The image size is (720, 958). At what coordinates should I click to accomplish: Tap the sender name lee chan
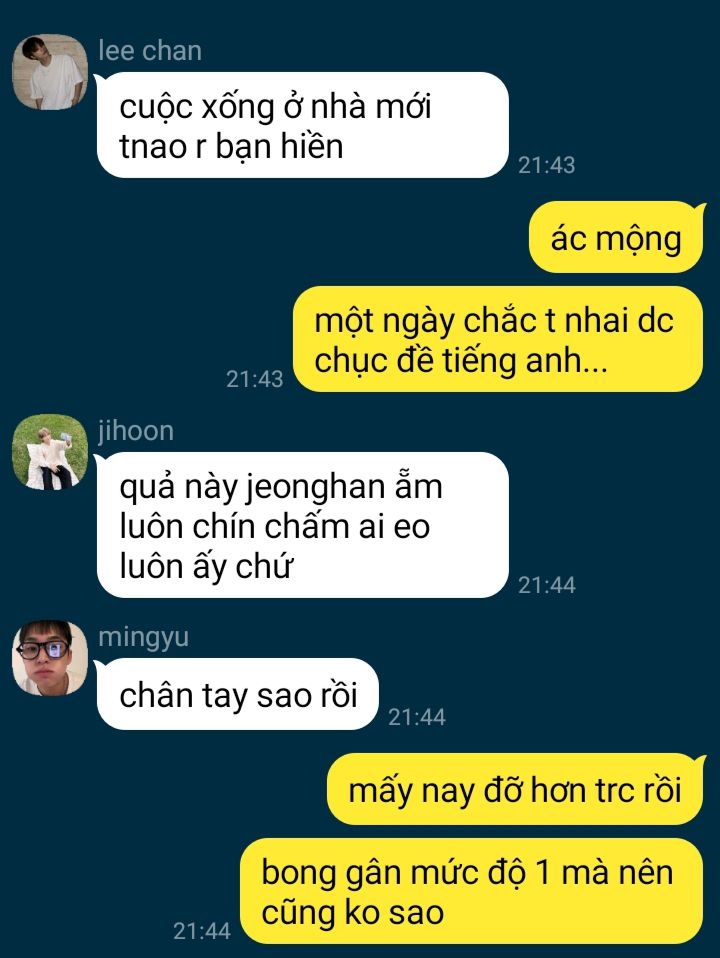coord(150,50)
